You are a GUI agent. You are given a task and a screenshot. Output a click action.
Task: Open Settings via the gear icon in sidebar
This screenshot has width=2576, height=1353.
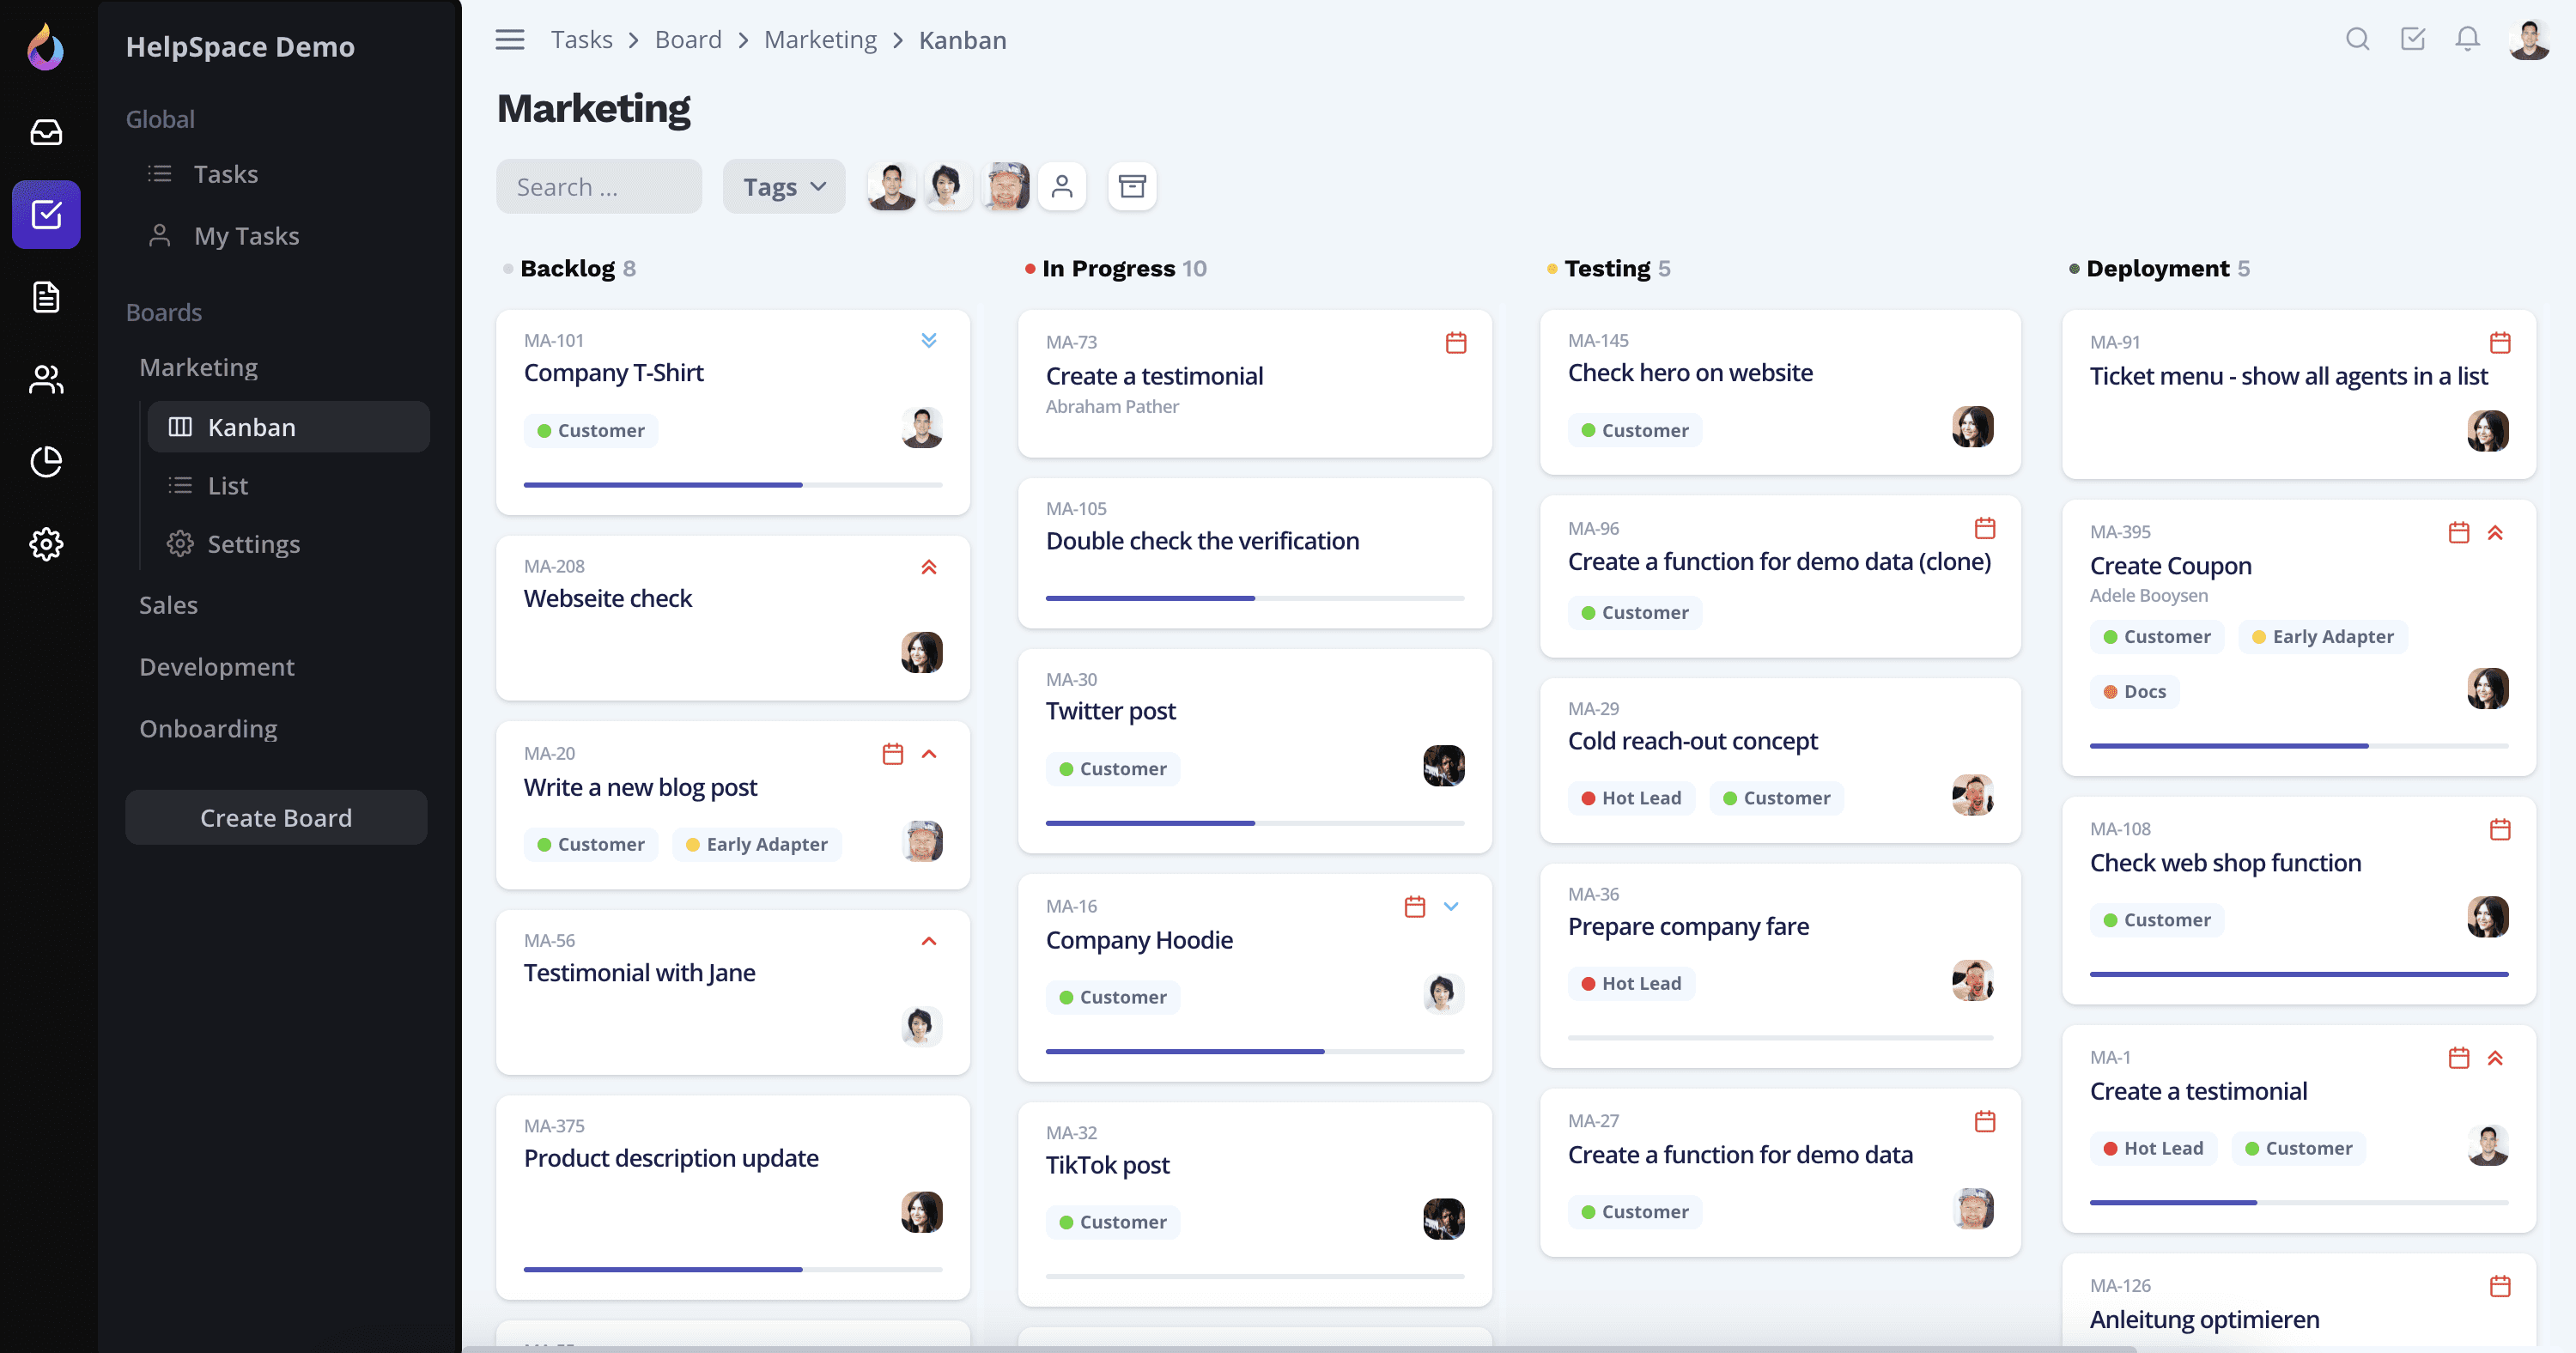click(46, 544)
